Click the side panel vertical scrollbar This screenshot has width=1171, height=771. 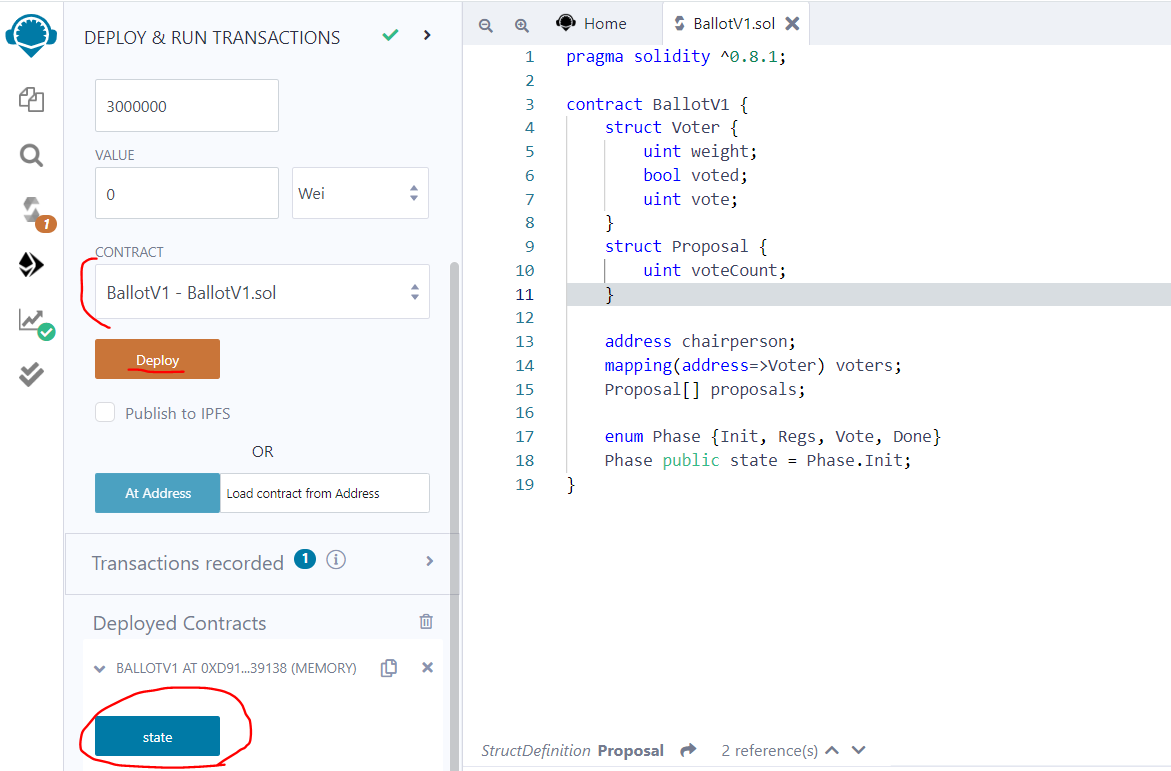454,515
